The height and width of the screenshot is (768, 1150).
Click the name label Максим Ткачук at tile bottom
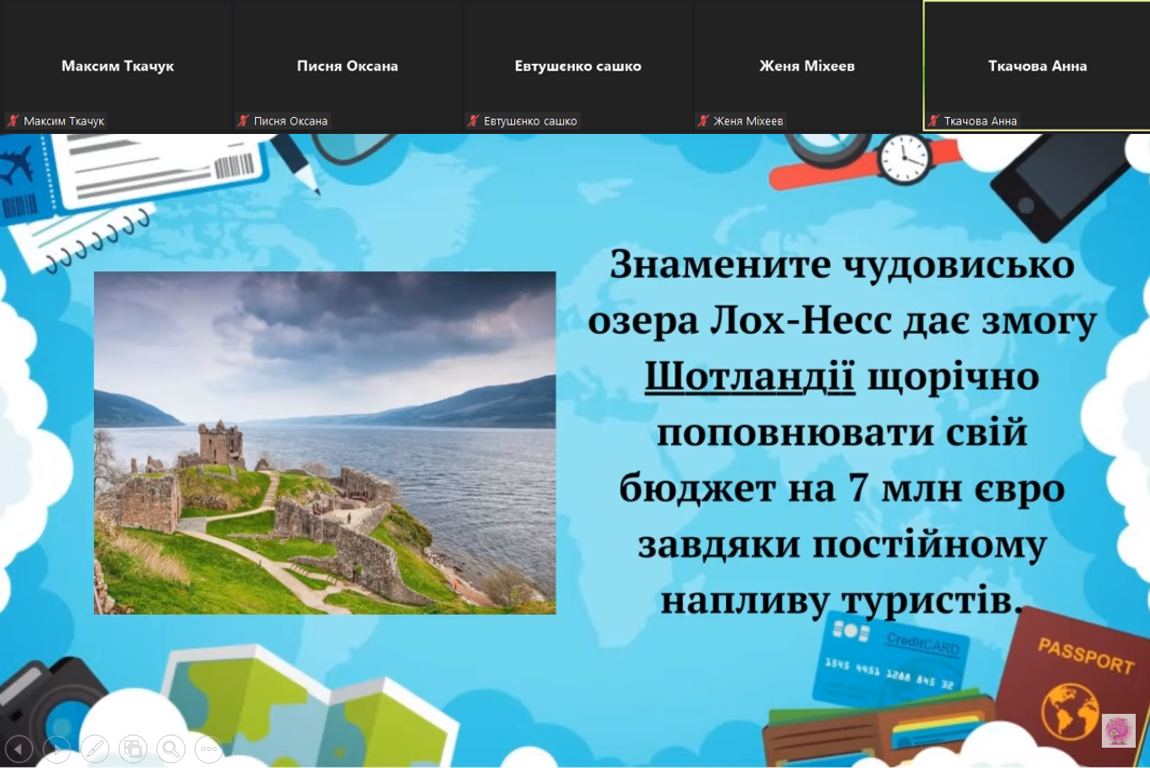pyautogui.click(x=64, y=121)
